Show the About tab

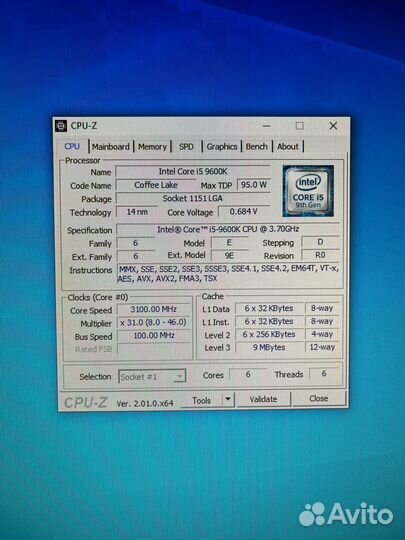[x=288, y=147]
